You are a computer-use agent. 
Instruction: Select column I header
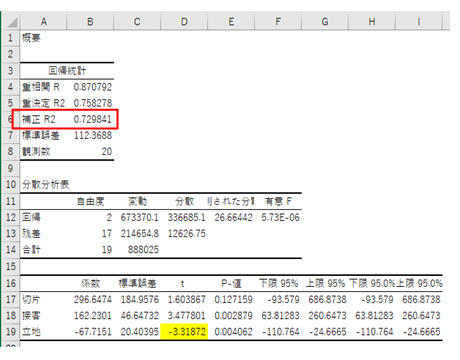(x=419, y=22)
